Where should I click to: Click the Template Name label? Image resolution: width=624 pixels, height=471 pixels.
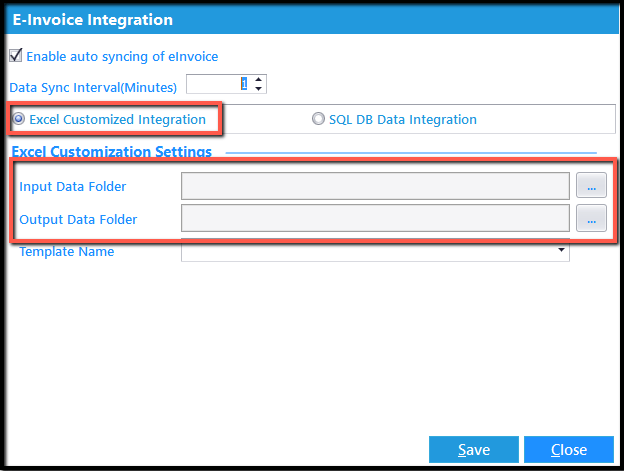coord(67,251)
